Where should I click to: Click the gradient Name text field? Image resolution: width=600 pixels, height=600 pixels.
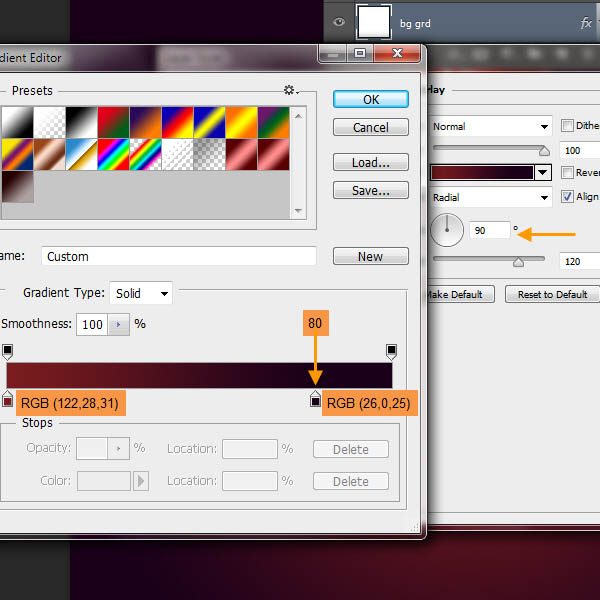pos(178,256)
